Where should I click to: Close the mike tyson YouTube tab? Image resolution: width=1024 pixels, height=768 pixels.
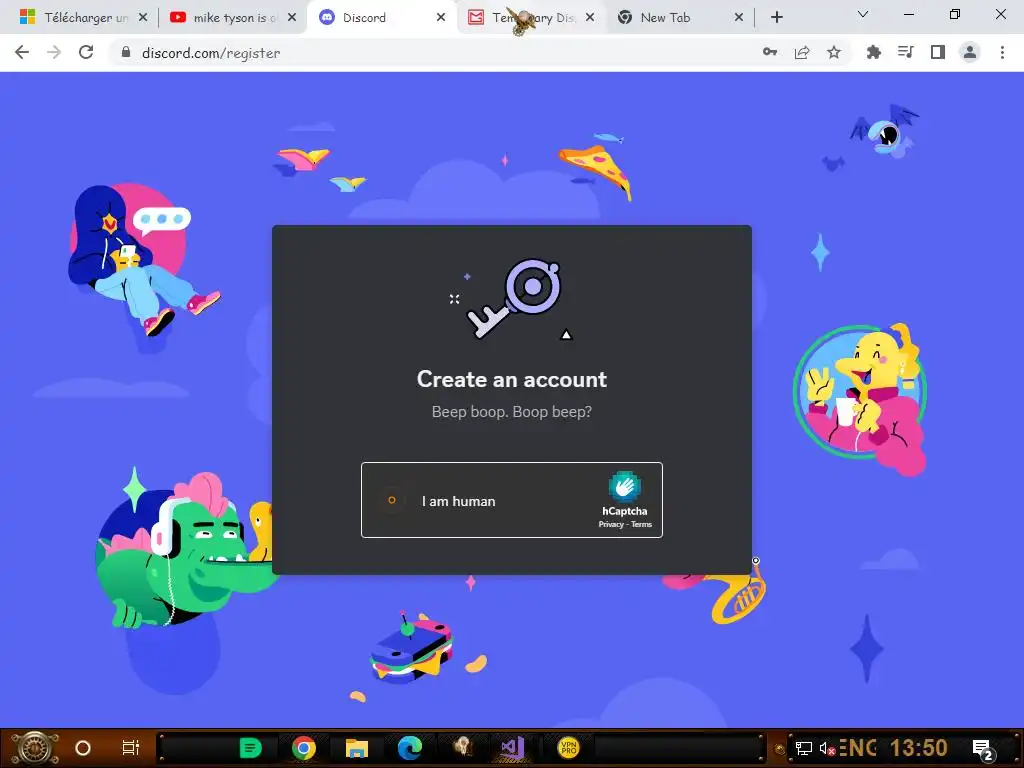tap(292, 18)
